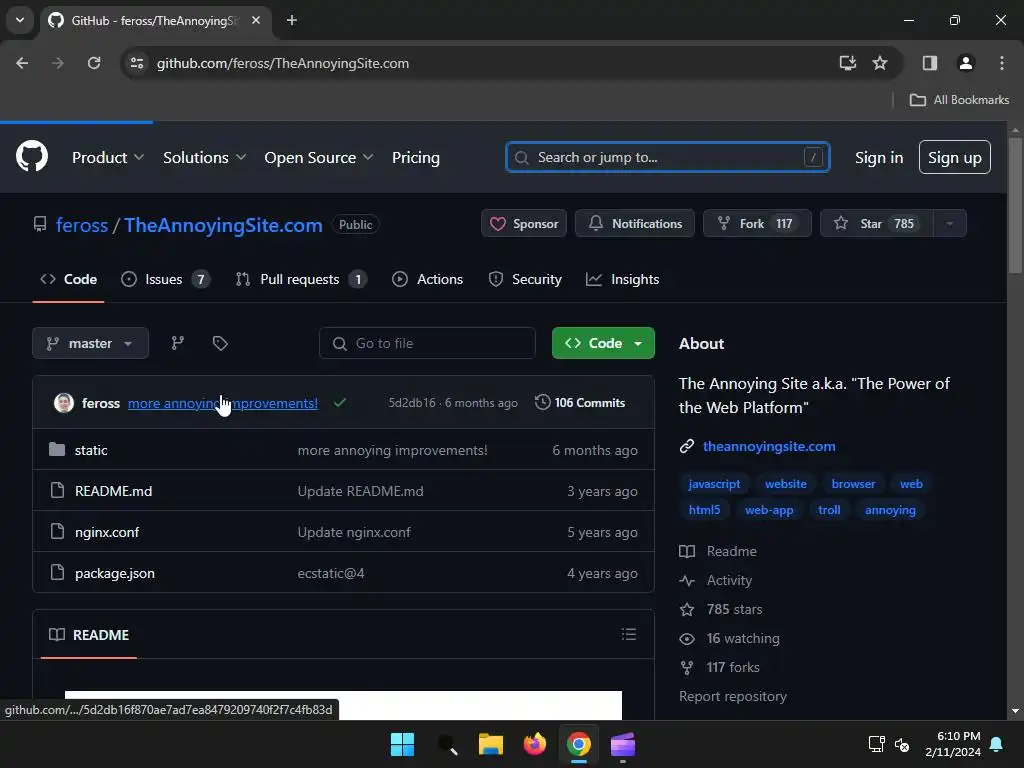Sponsor the repository

pos(524,223)
